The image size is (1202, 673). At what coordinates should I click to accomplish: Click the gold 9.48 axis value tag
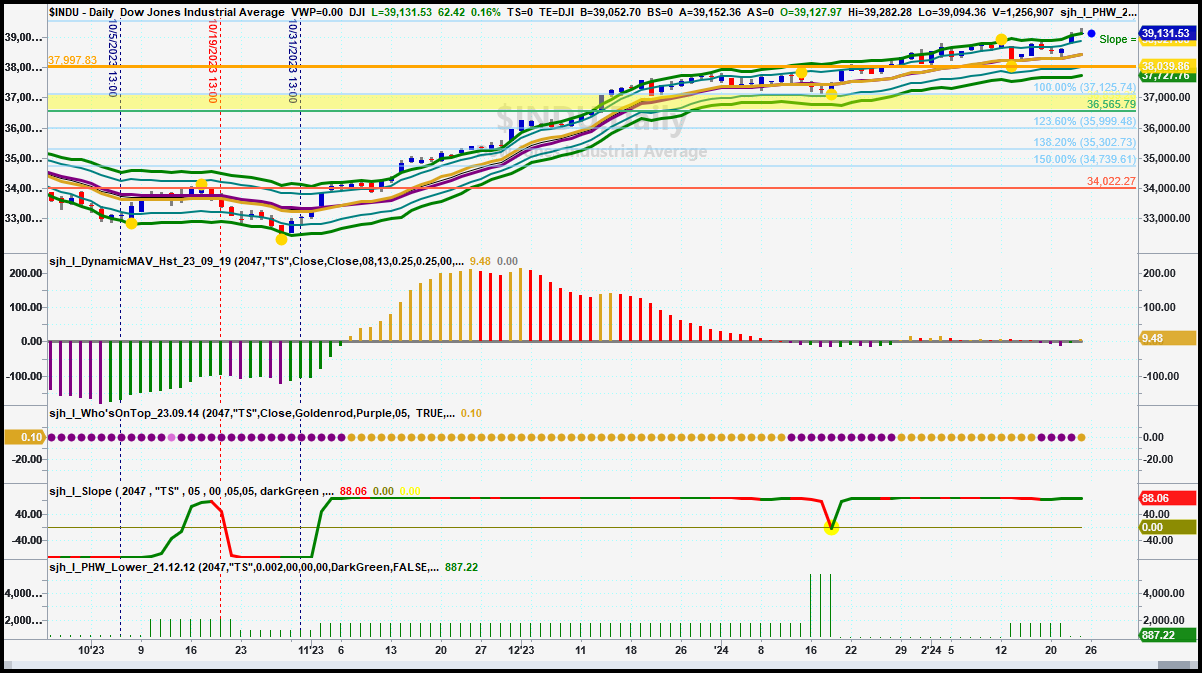tap(1168, 338)
